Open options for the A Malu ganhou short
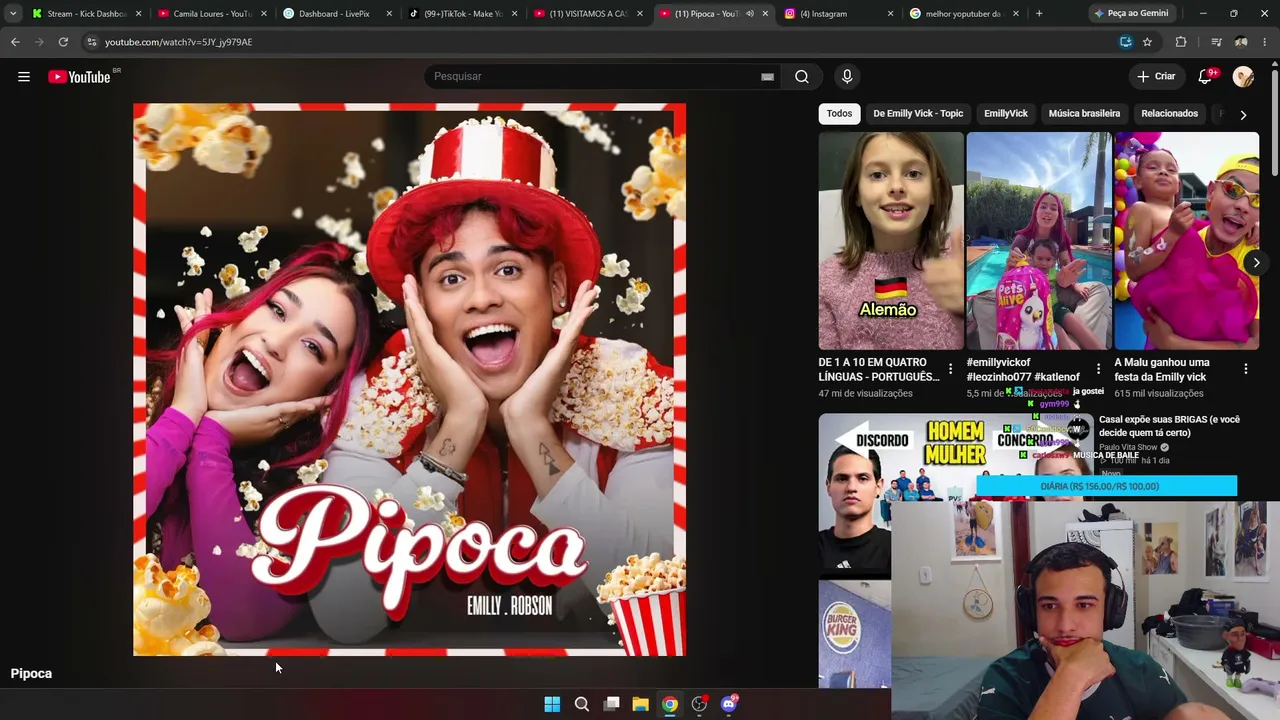Viewport: 1280px width, 720px height. (x=1246, y=370)
